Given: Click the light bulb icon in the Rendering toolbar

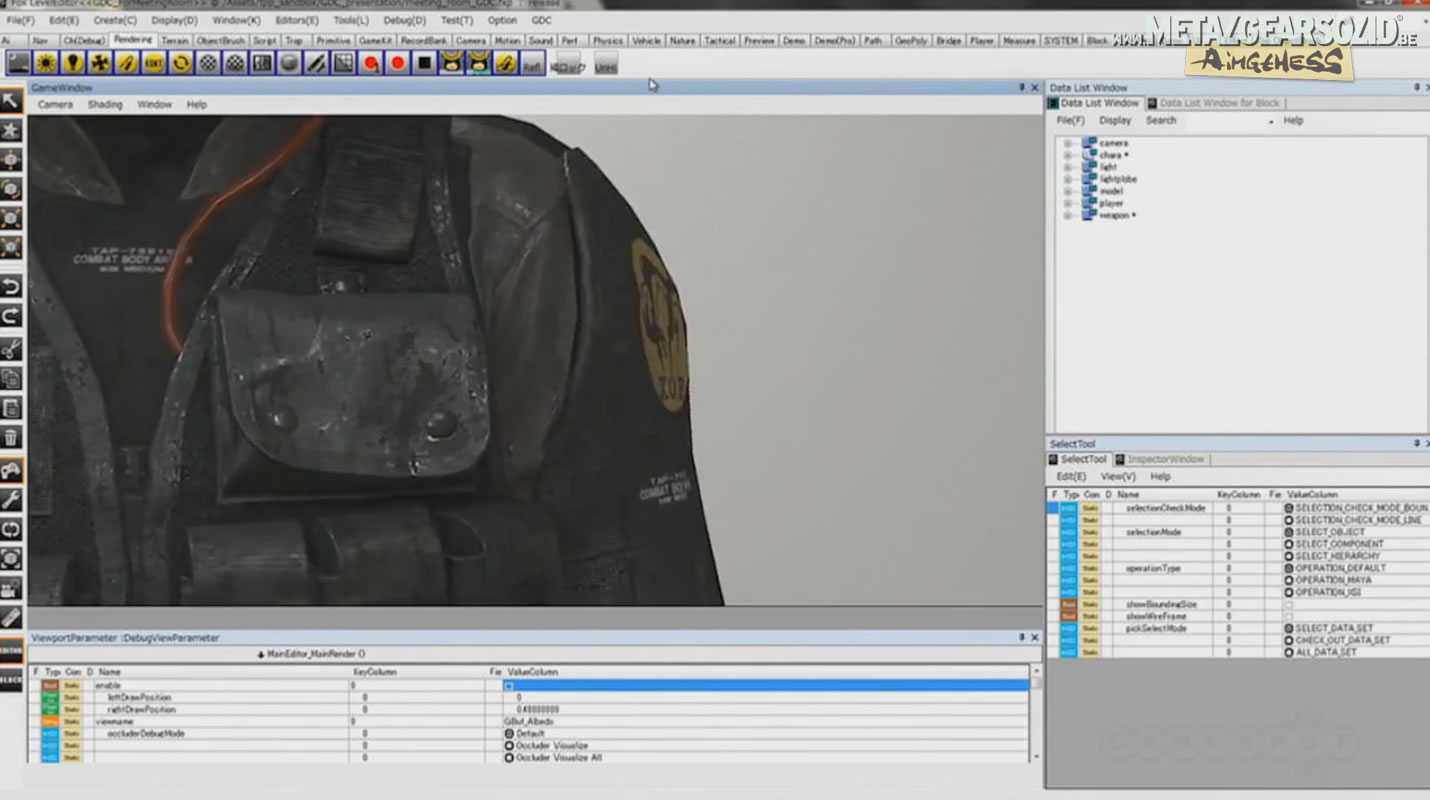Looking at the screenshot, I should pyautogui.click(x=72, y=63).
